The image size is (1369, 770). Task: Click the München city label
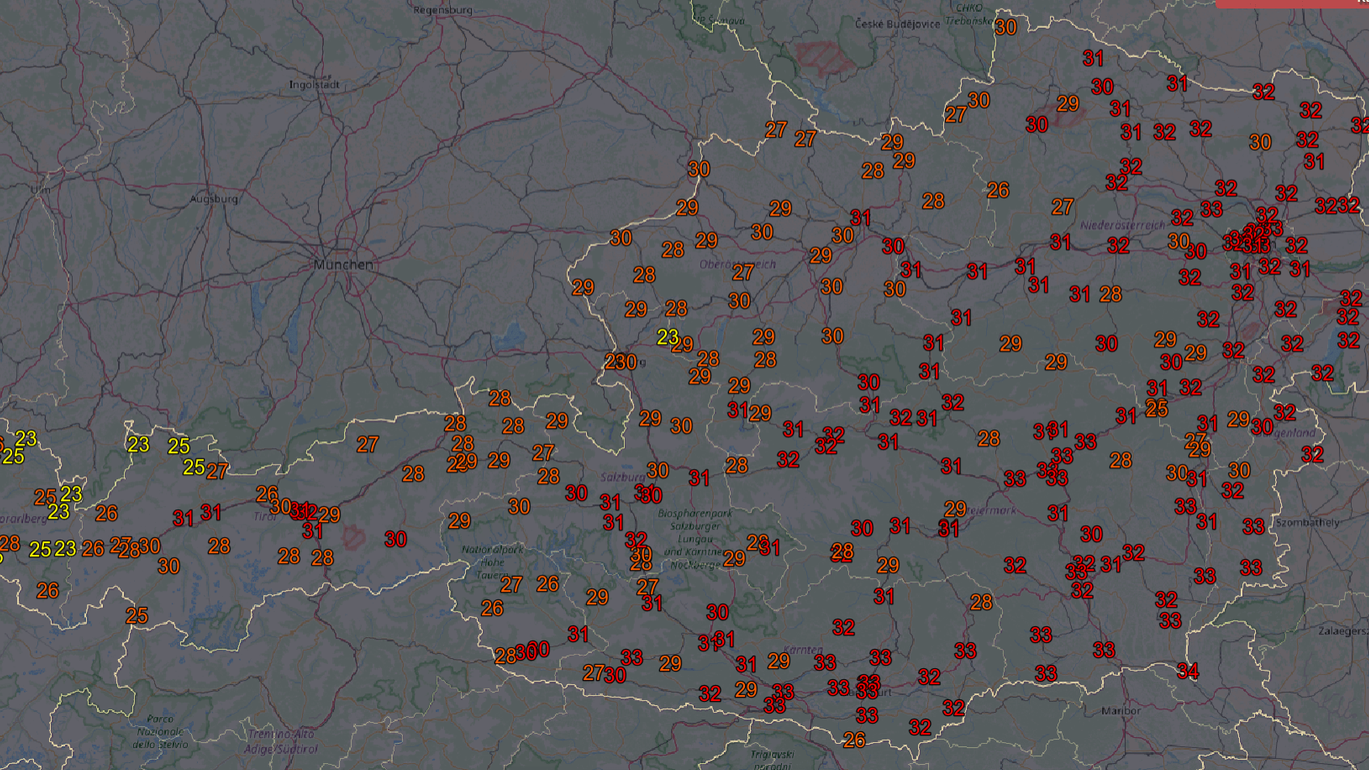pyautogui.click(x=343, y=265)
